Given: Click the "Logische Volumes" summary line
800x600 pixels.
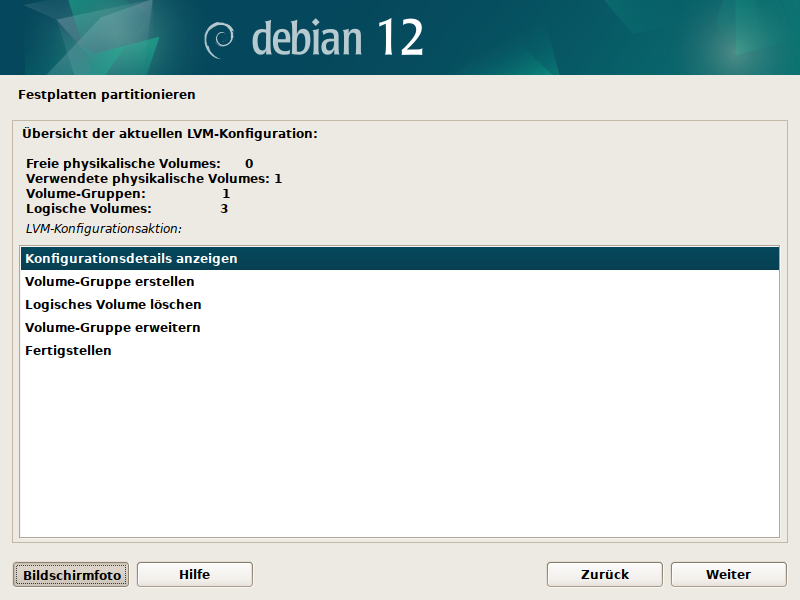Looking at the screenshot, I should pos(88,209).
